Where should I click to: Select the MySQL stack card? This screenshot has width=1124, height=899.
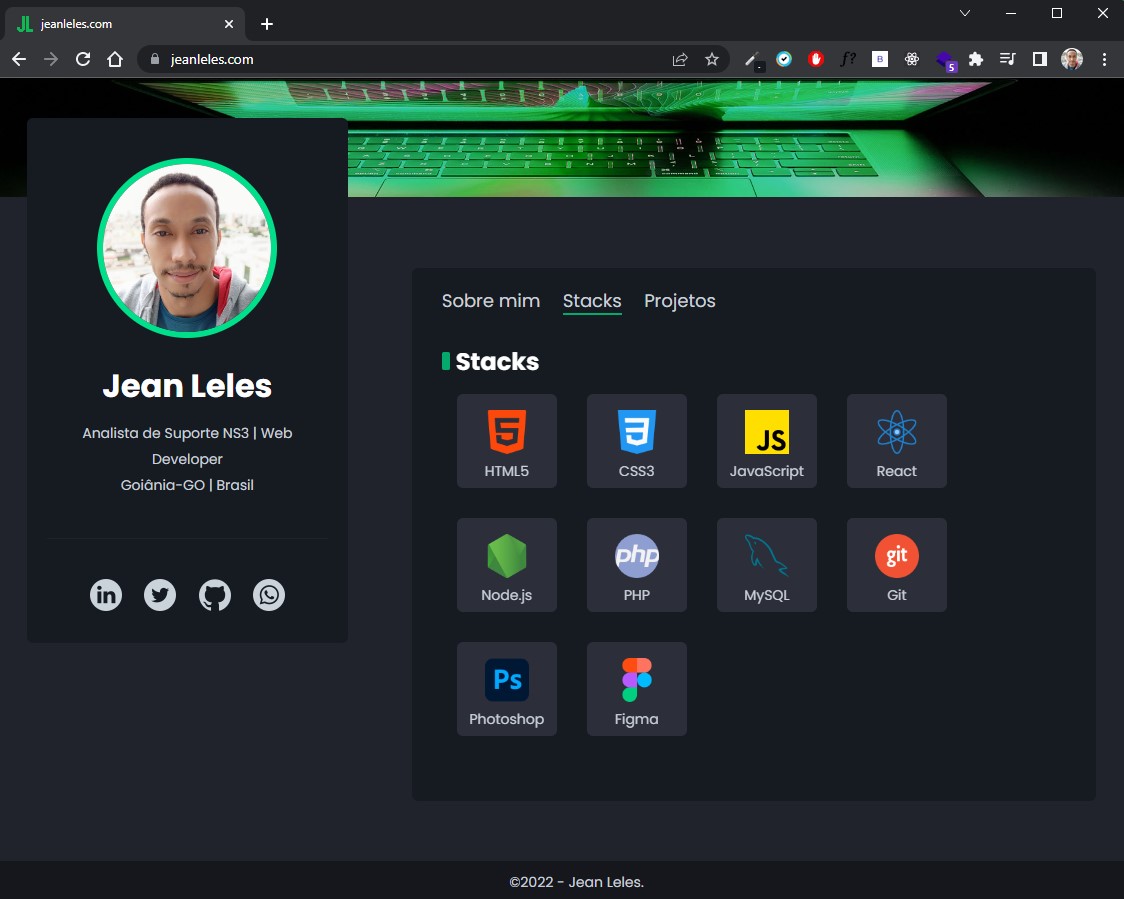tap(766, 565)
